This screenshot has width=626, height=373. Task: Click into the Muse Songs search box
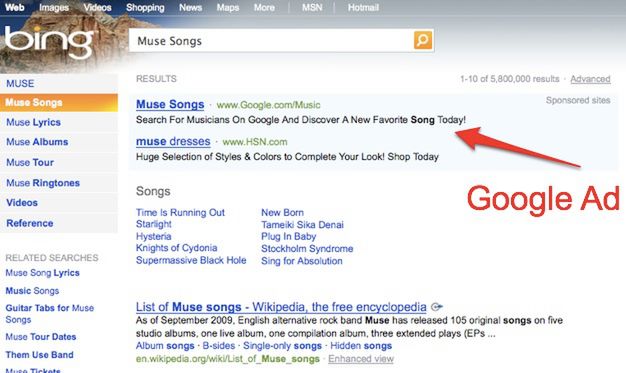point(271,41)
